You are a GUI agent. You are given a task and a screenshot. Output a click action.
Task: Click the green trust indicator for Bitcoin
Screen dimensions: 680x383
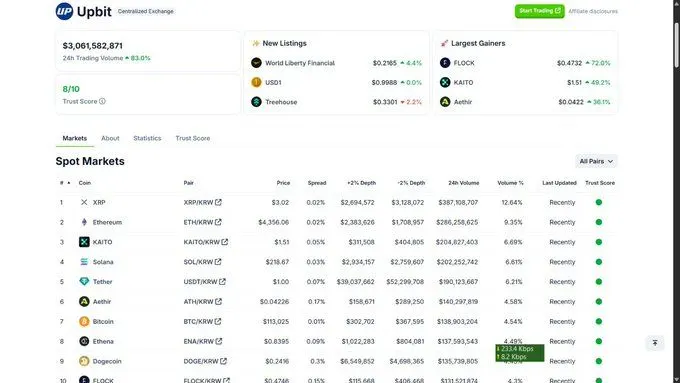pyautogui.click(x=599, y=321)
